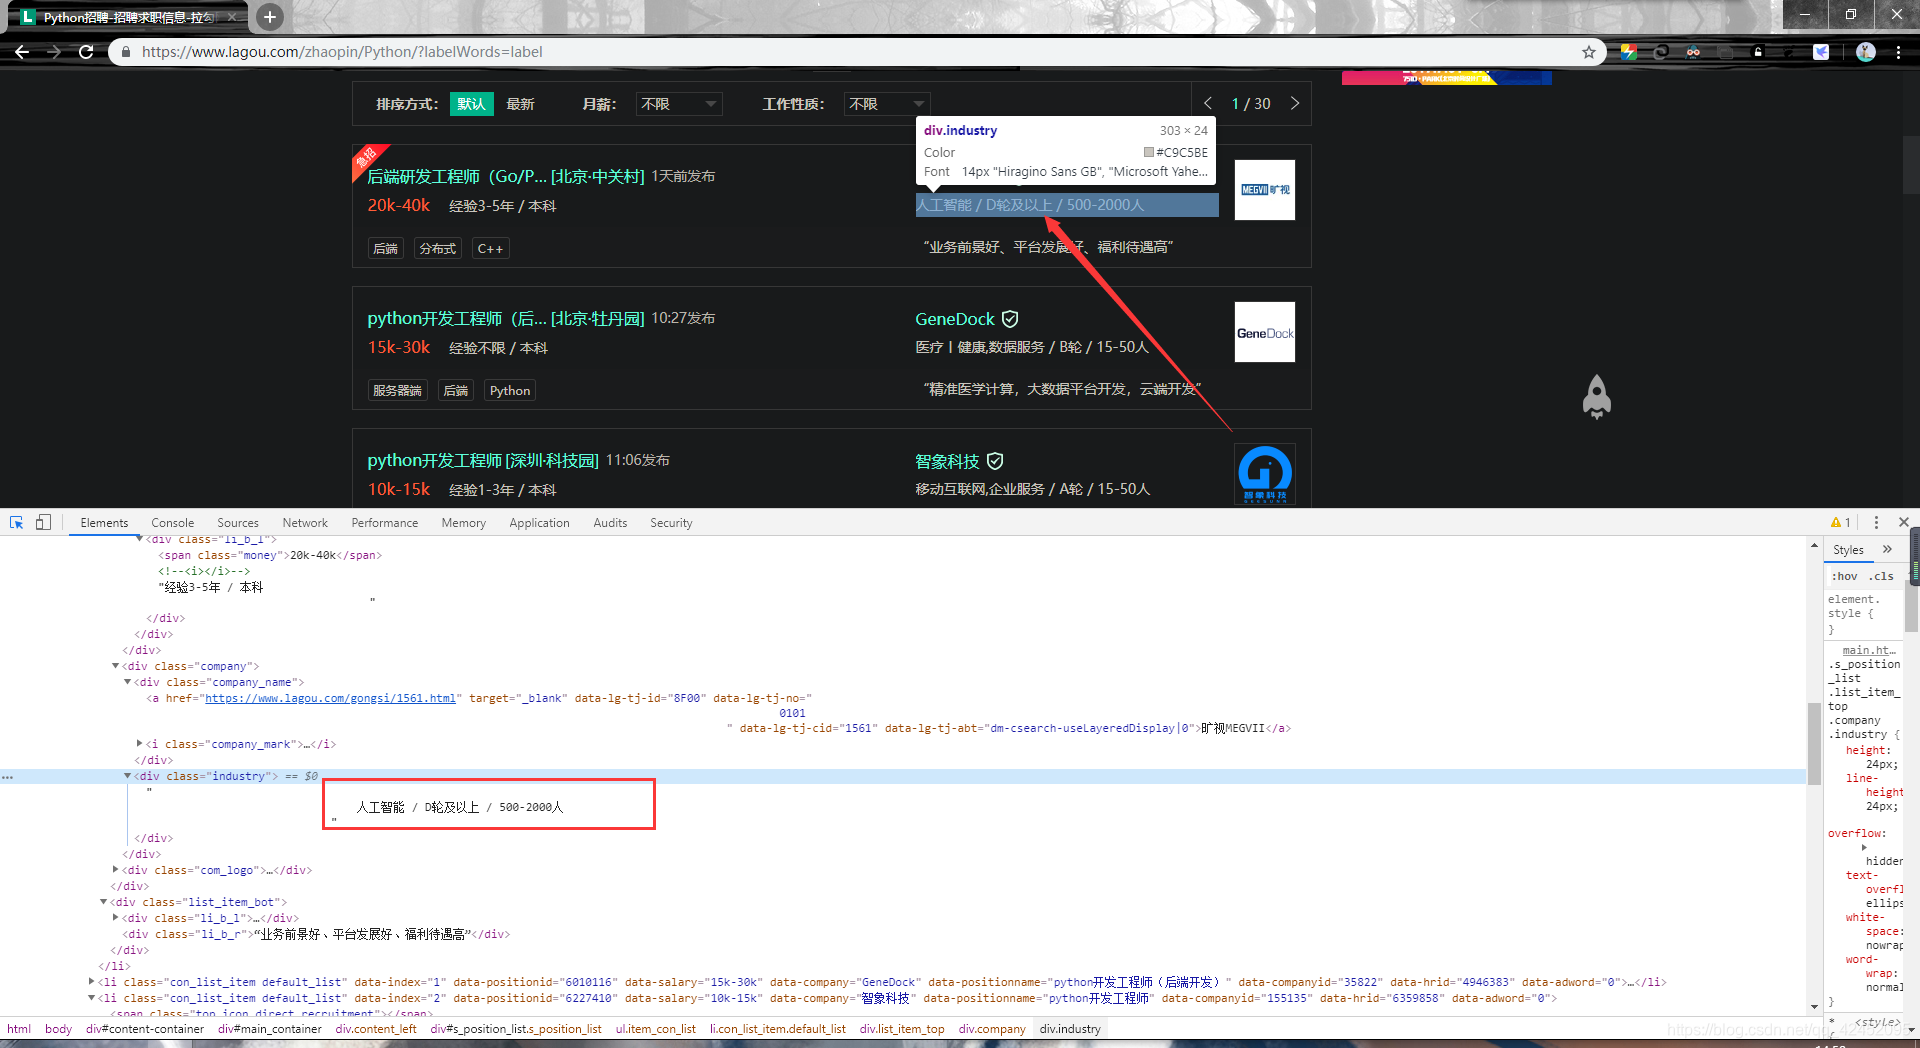Image resolution: width=1920 pixels, height=1048 pixels.
Task: View site security info via lock icon
Action: click(126, 52)
